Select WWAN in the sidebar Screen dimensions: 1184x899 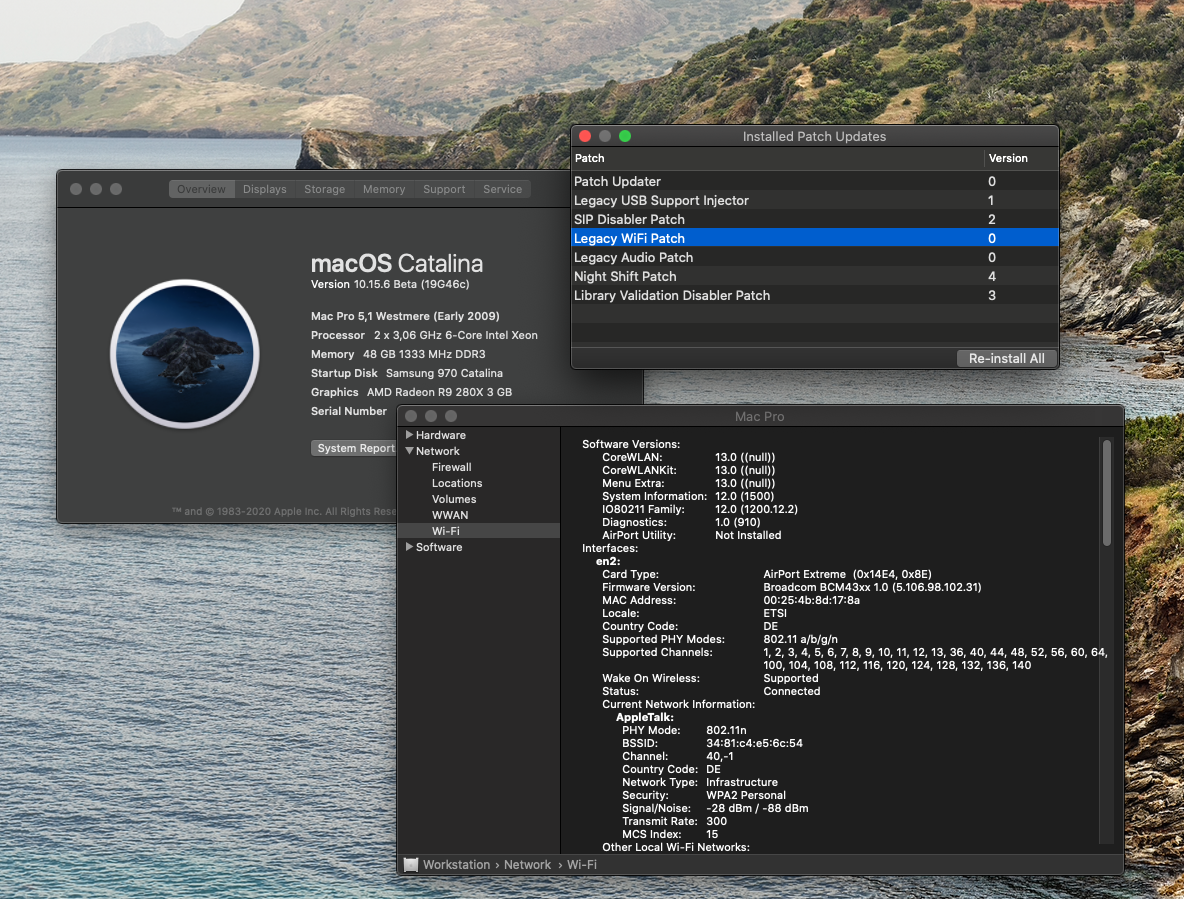450,515
